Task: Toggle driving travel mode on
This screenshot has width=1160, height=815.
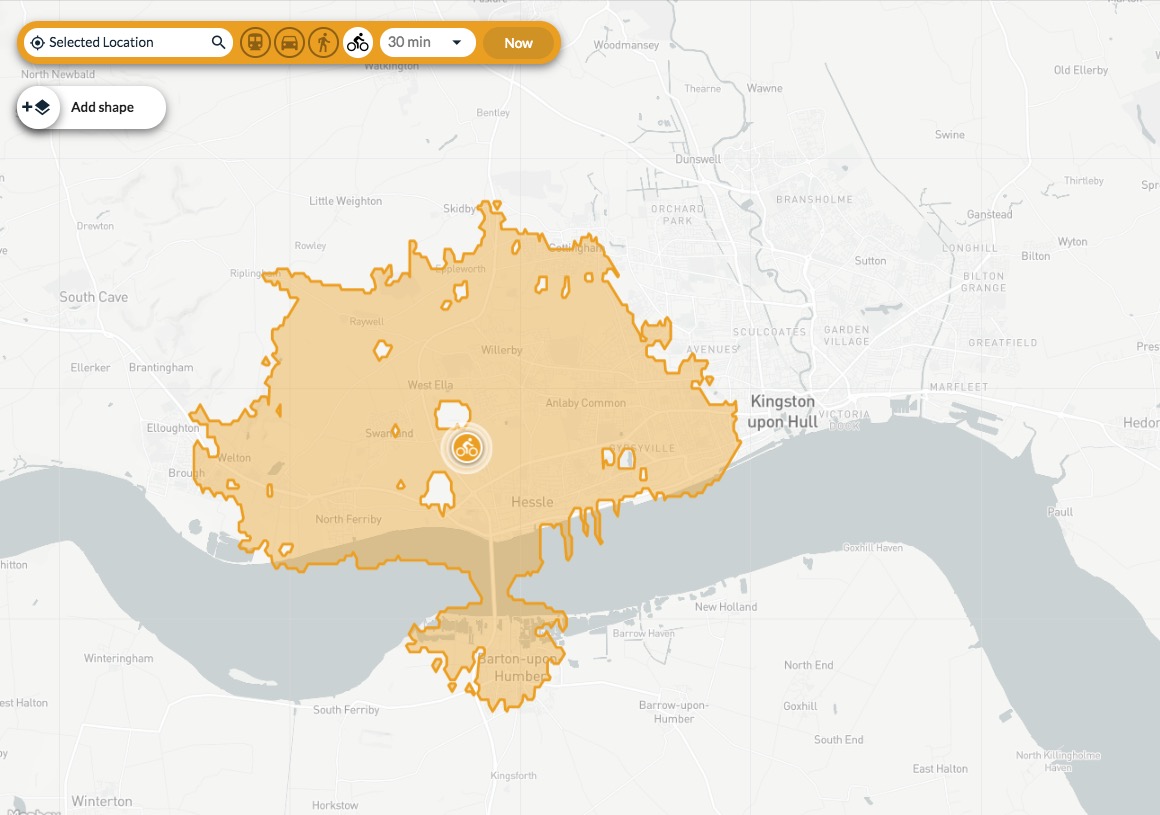Action: [289, 42]
